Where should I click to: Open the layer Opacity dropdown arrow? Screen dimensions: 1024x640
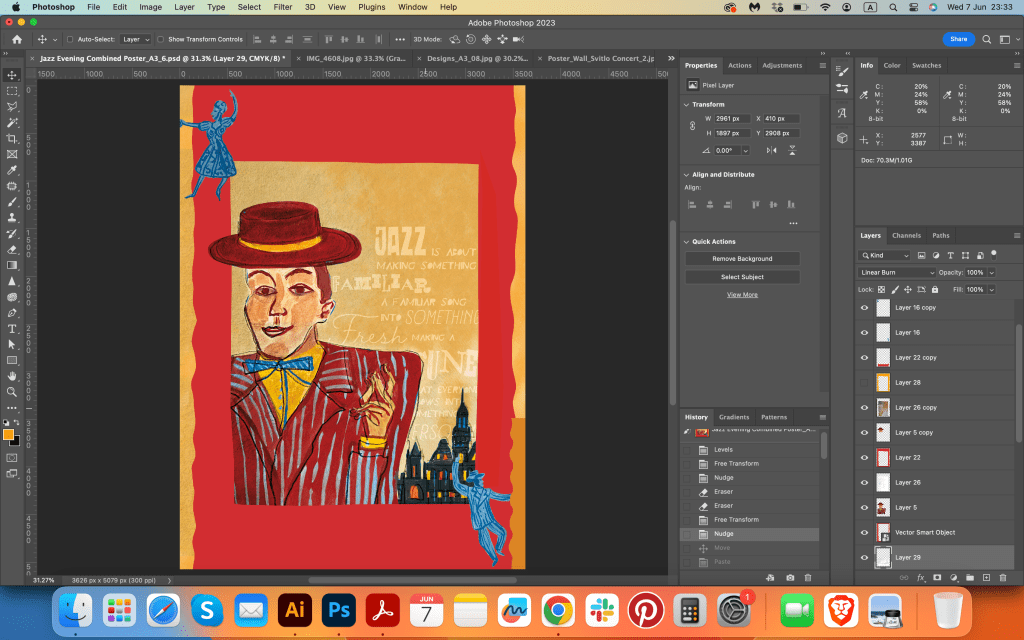[x=991, y=272]
